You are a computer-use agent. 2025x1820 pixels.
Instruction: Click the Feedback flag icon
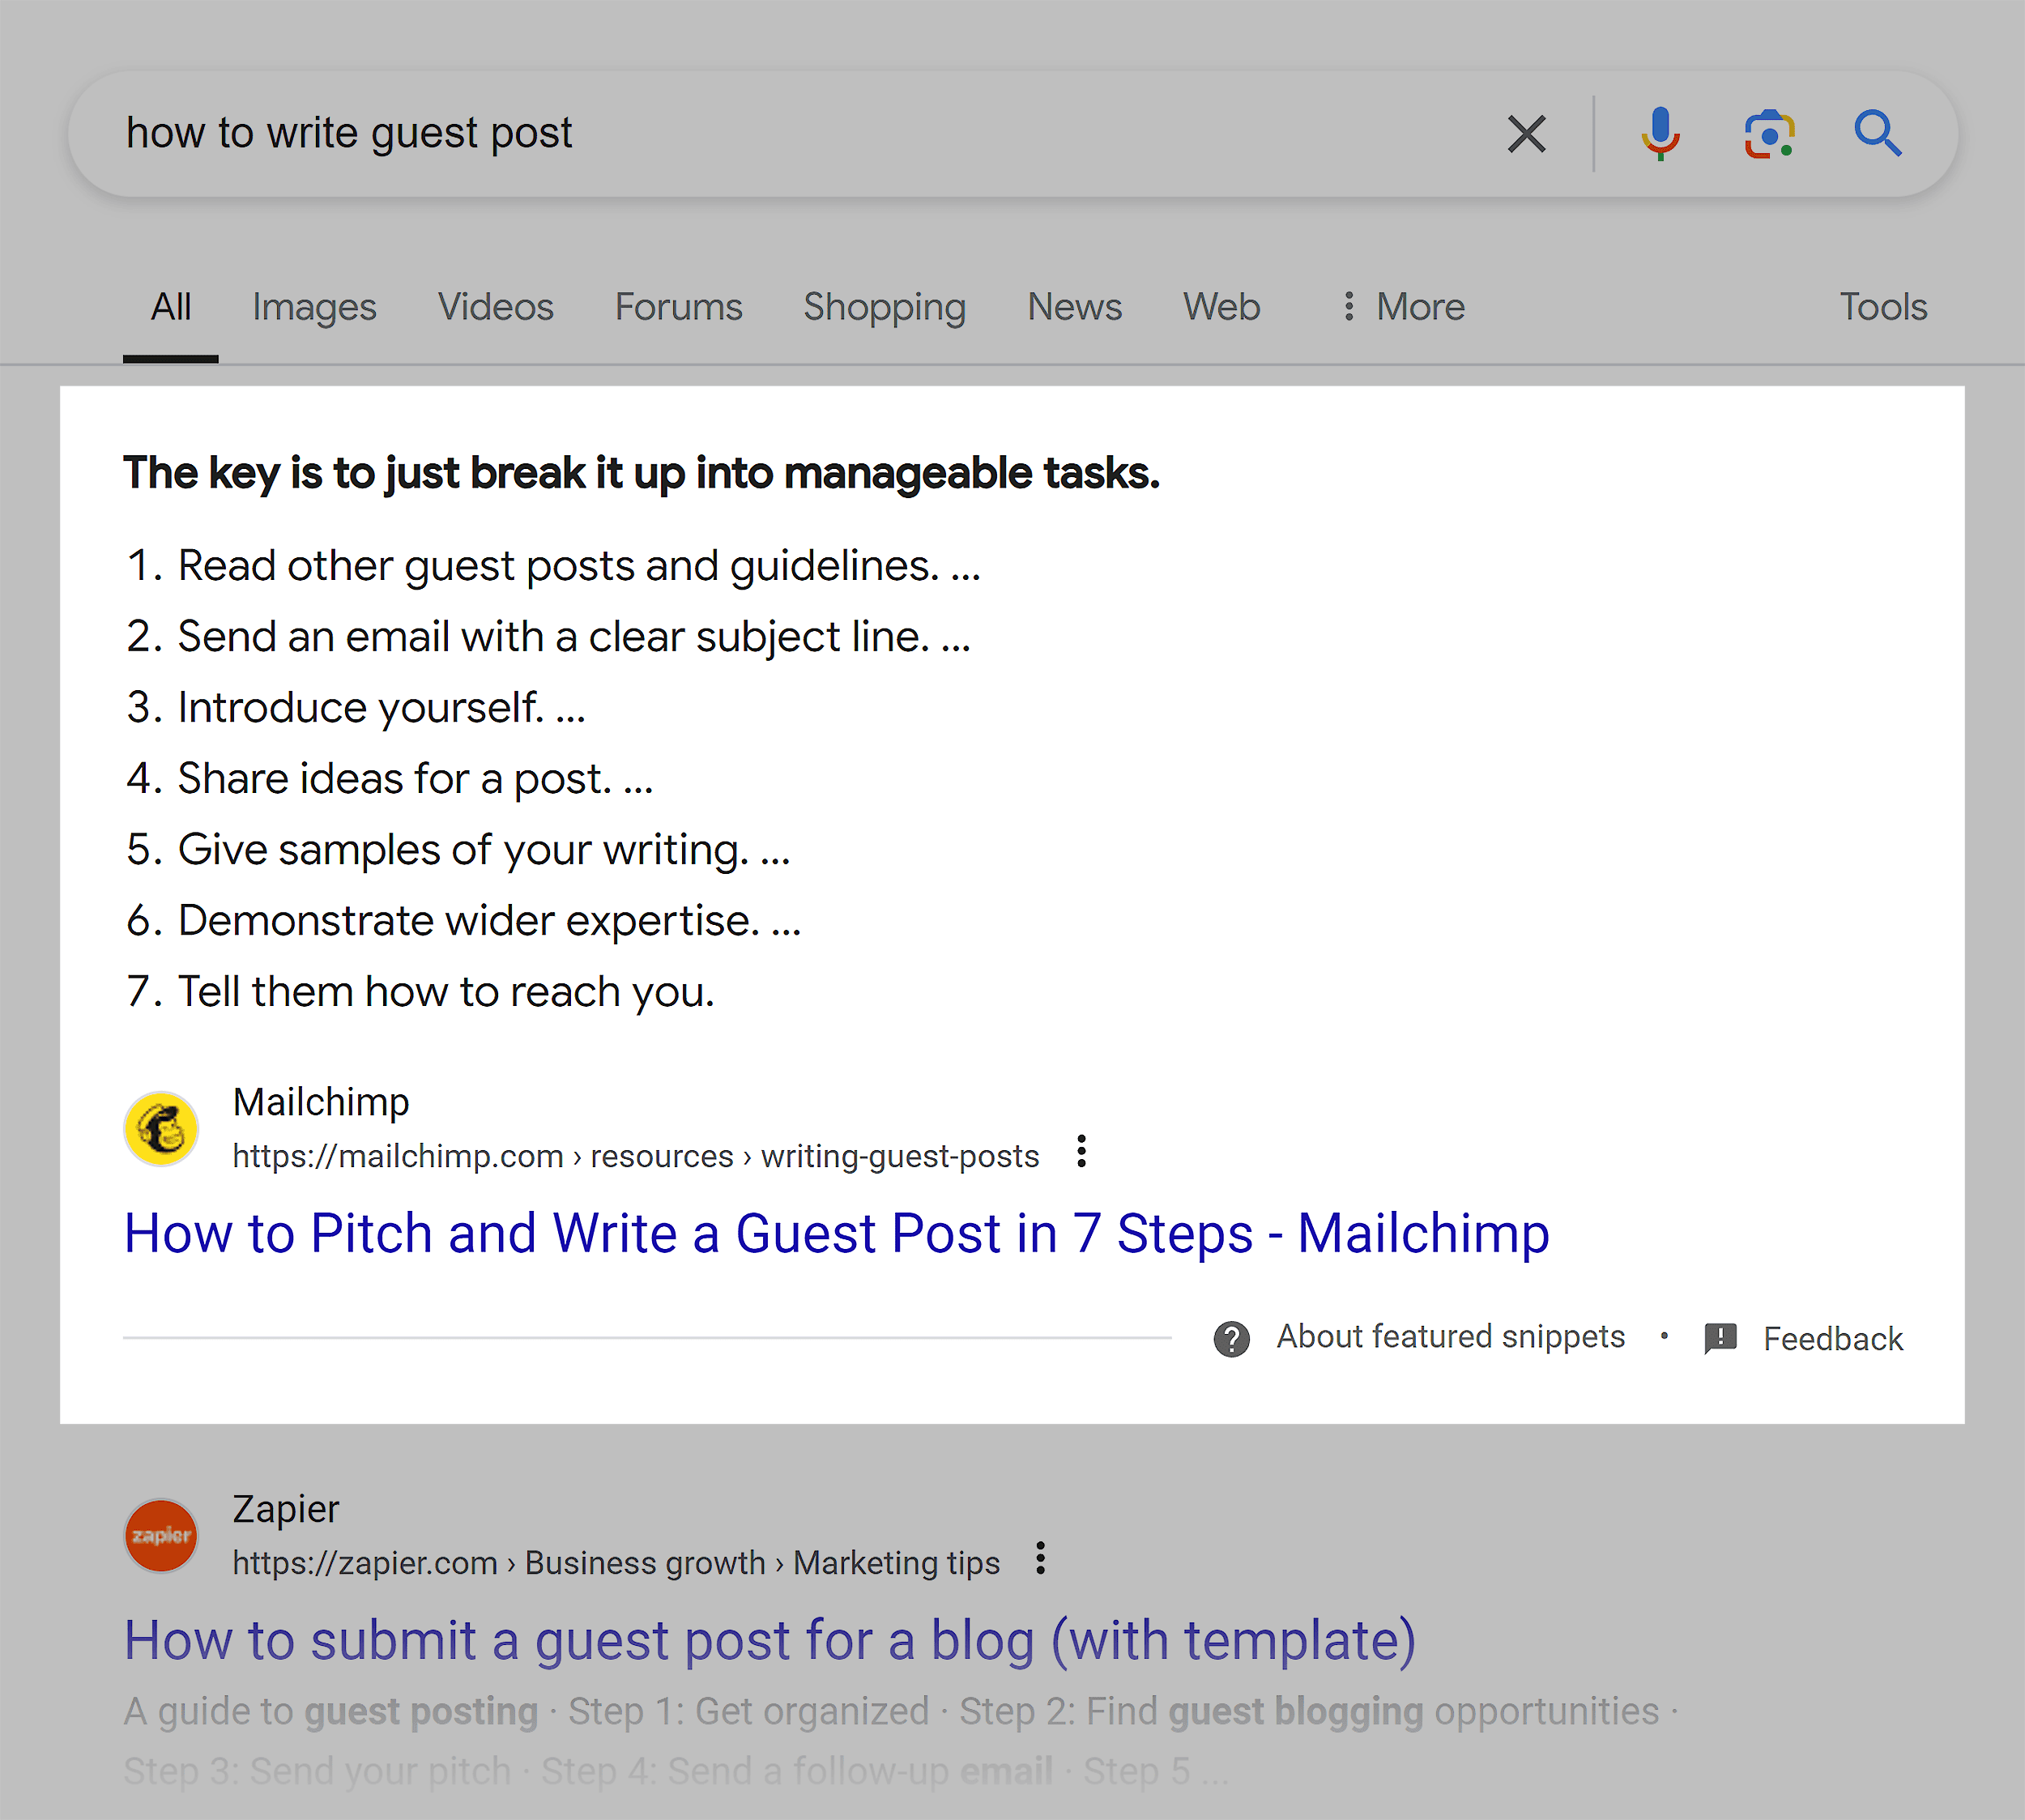tap(1722, 1337)
